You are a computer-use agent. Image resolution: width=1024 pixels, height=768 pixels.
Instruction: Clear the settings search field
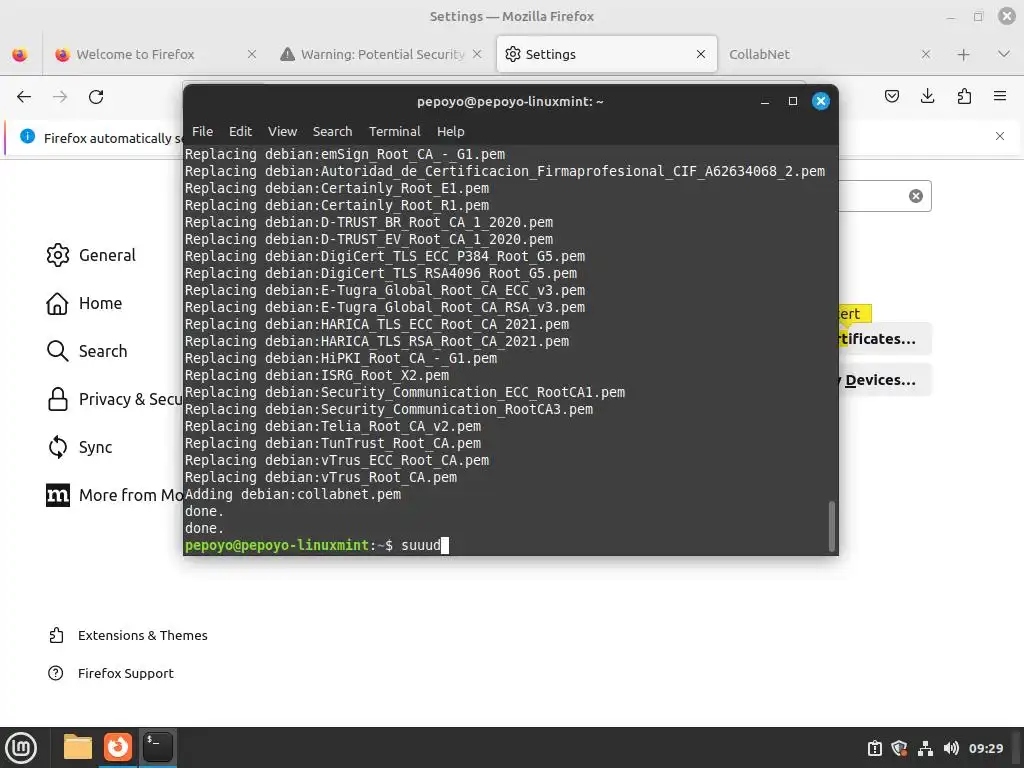916,196
